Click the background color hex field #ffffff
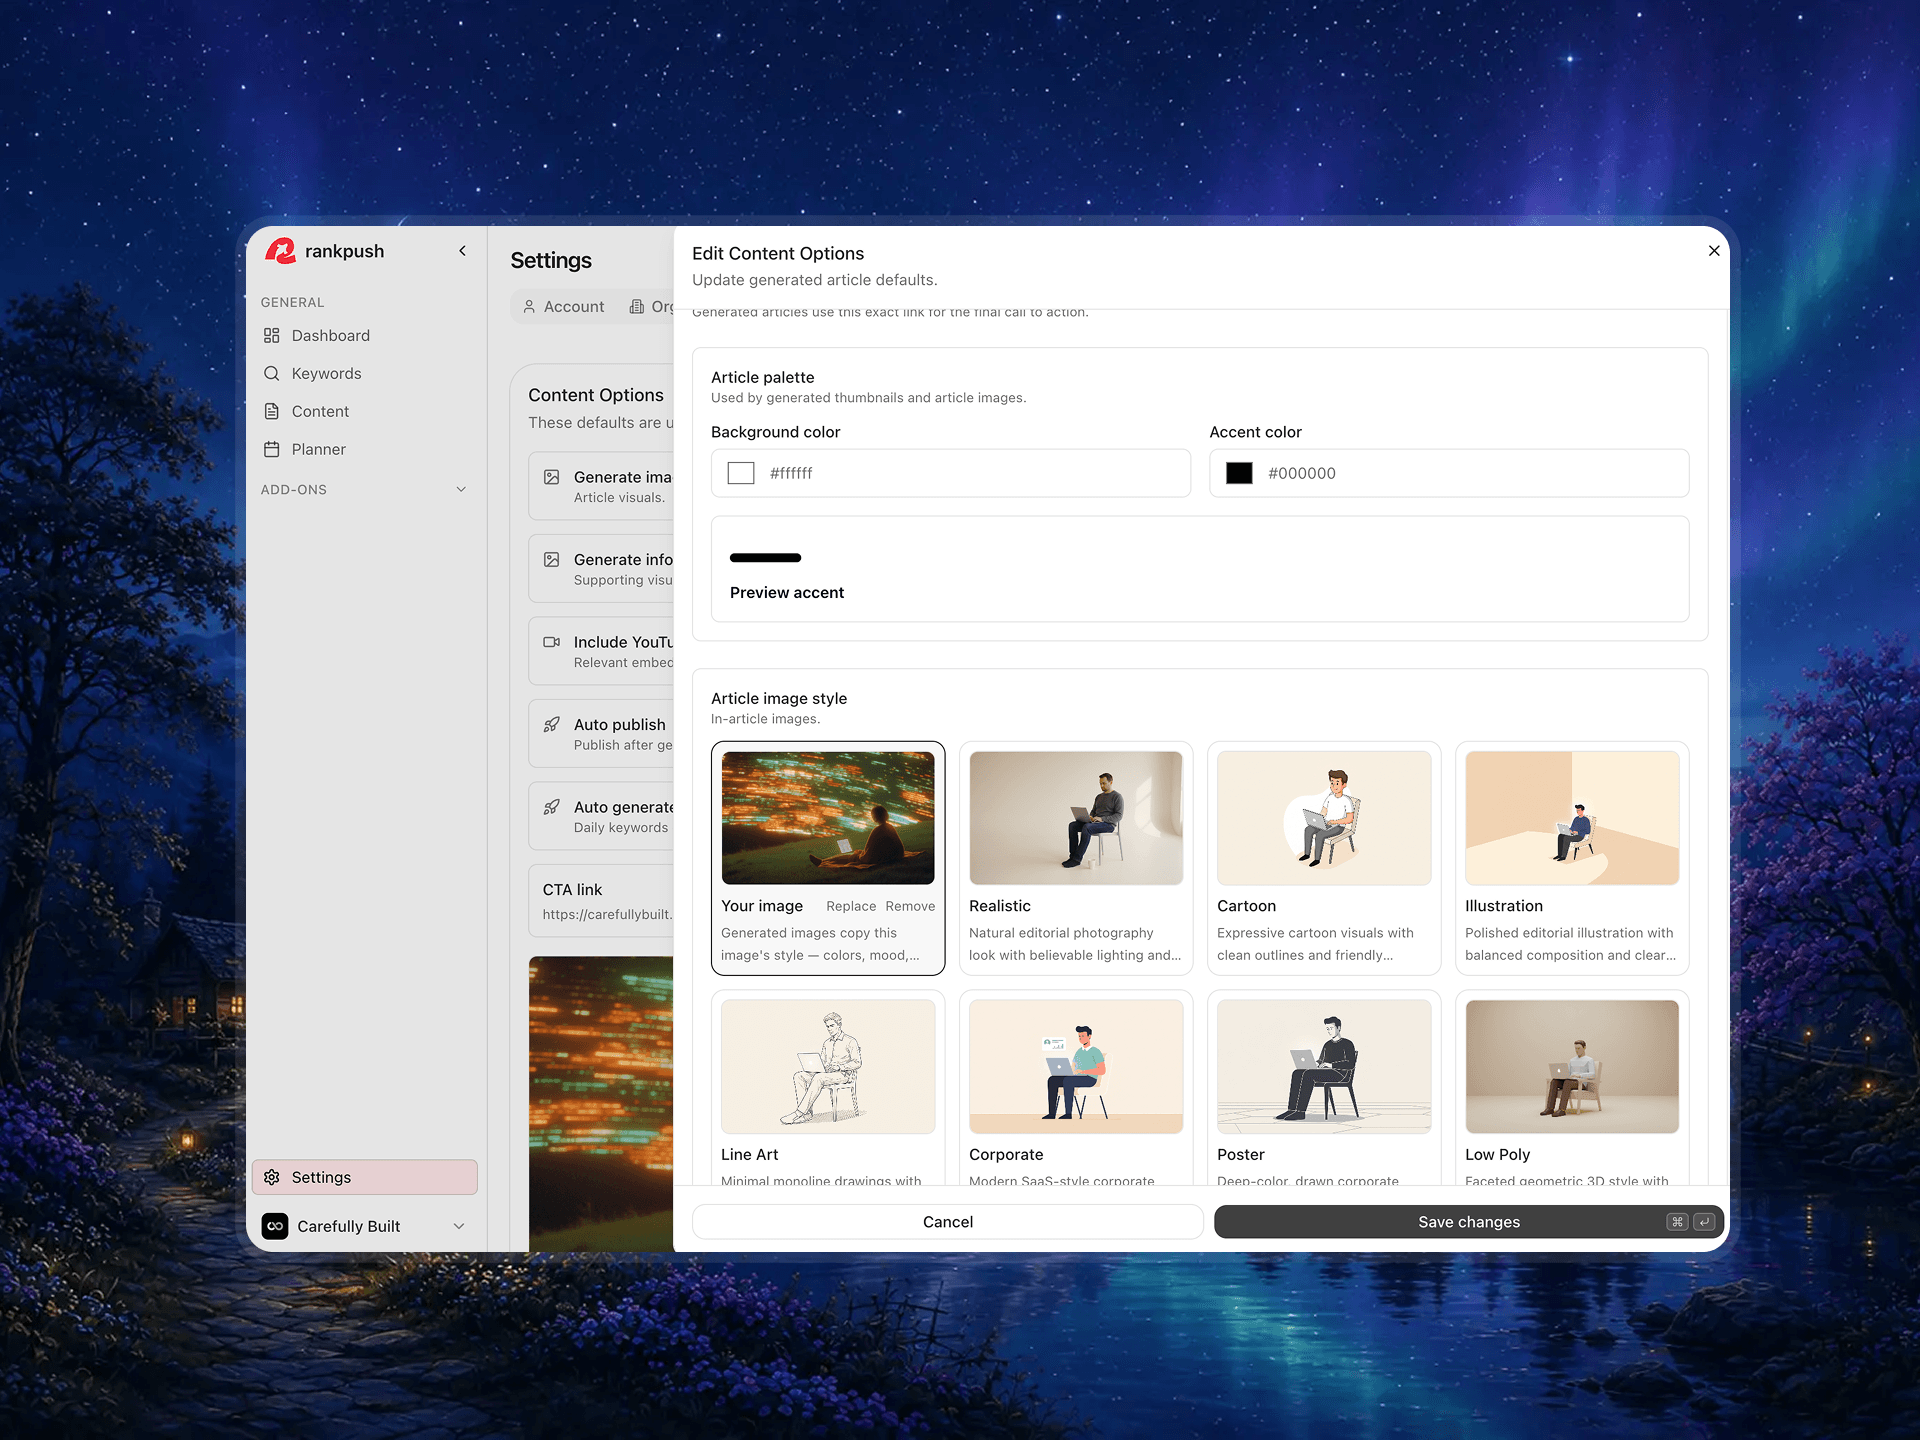The height and width of the screenshot is (1440, 1920). click(x=950, y=473)
